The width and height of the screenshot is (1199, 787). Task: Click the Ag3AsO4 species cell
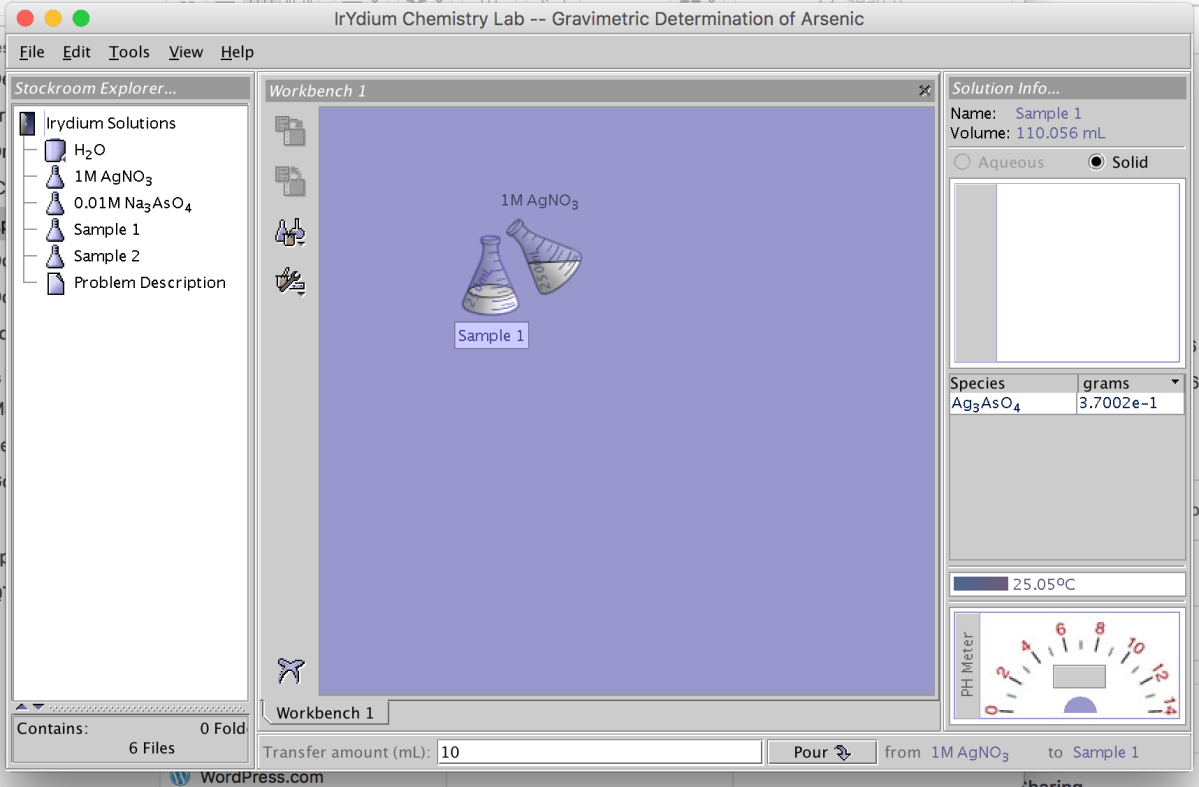(x=1012, y=404)
